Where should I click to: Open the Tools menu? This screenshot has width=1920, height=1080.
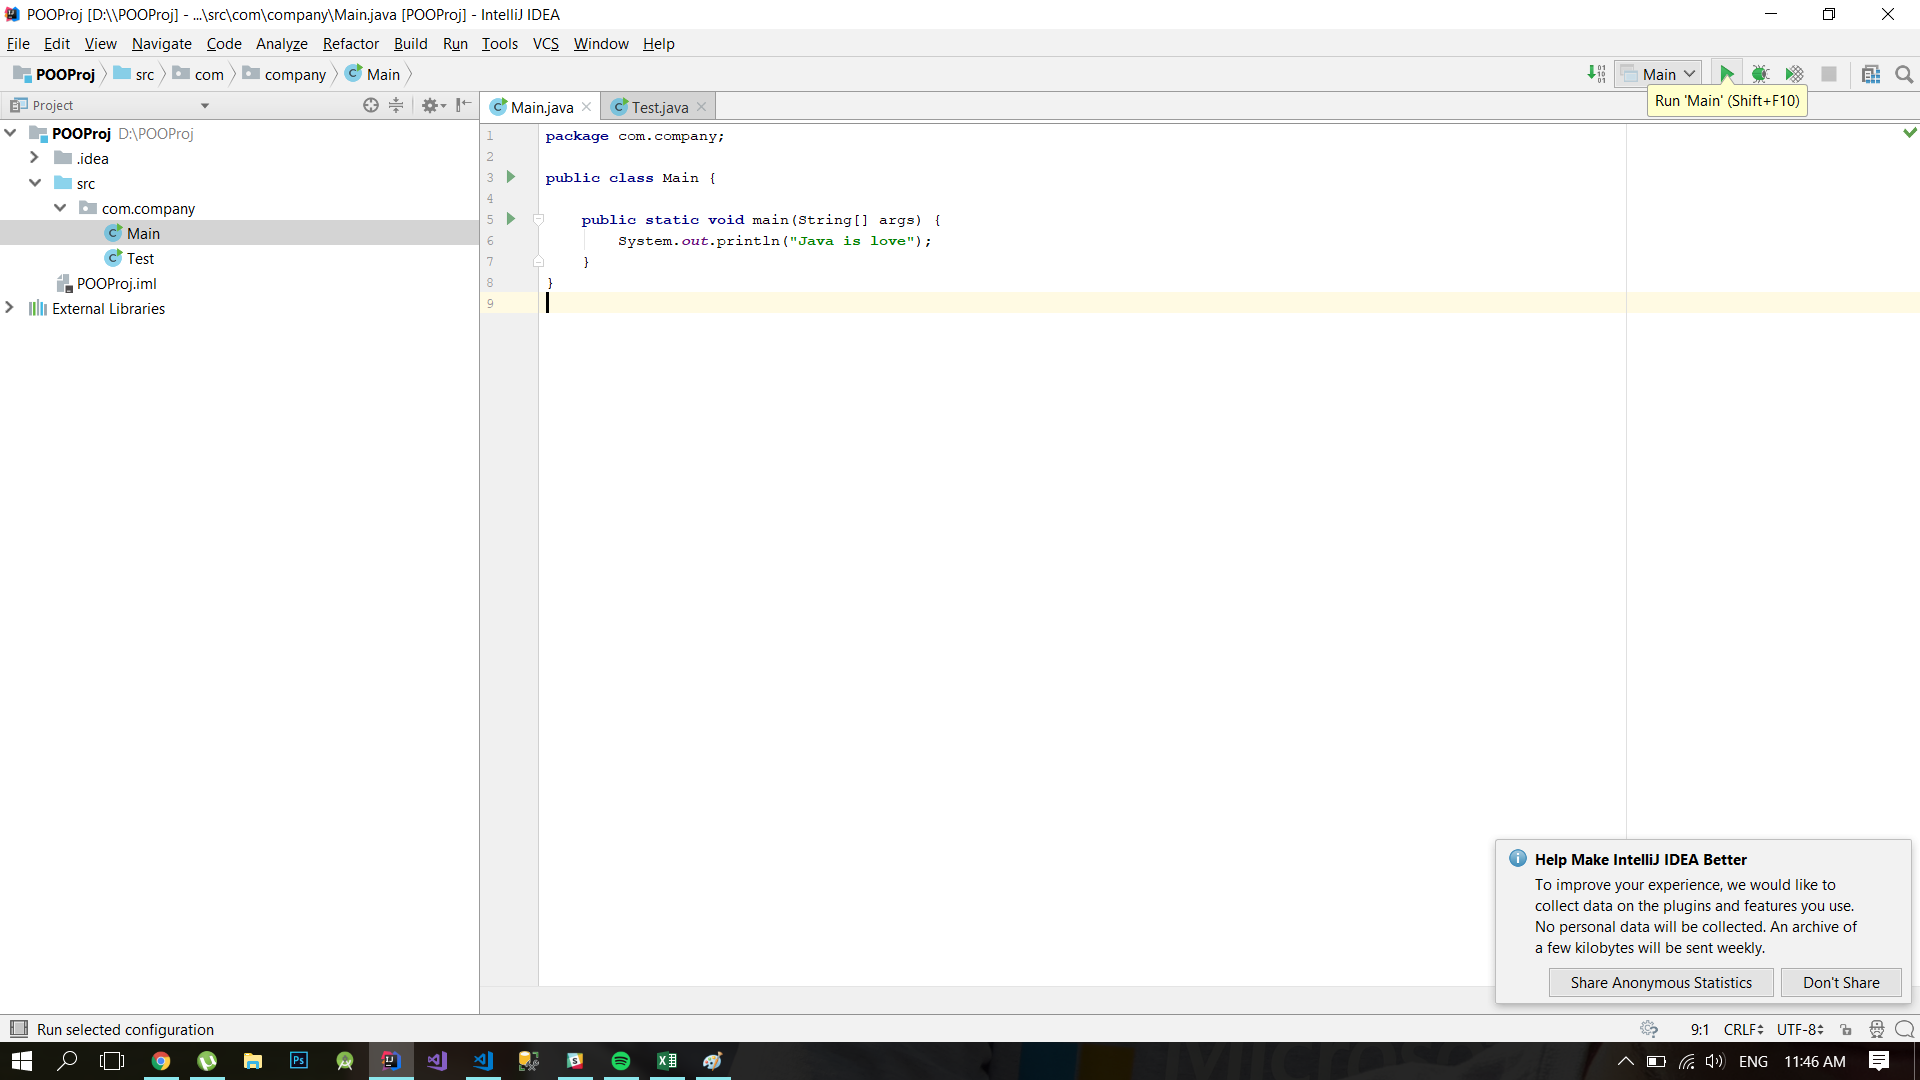click(x=499, y=43)
